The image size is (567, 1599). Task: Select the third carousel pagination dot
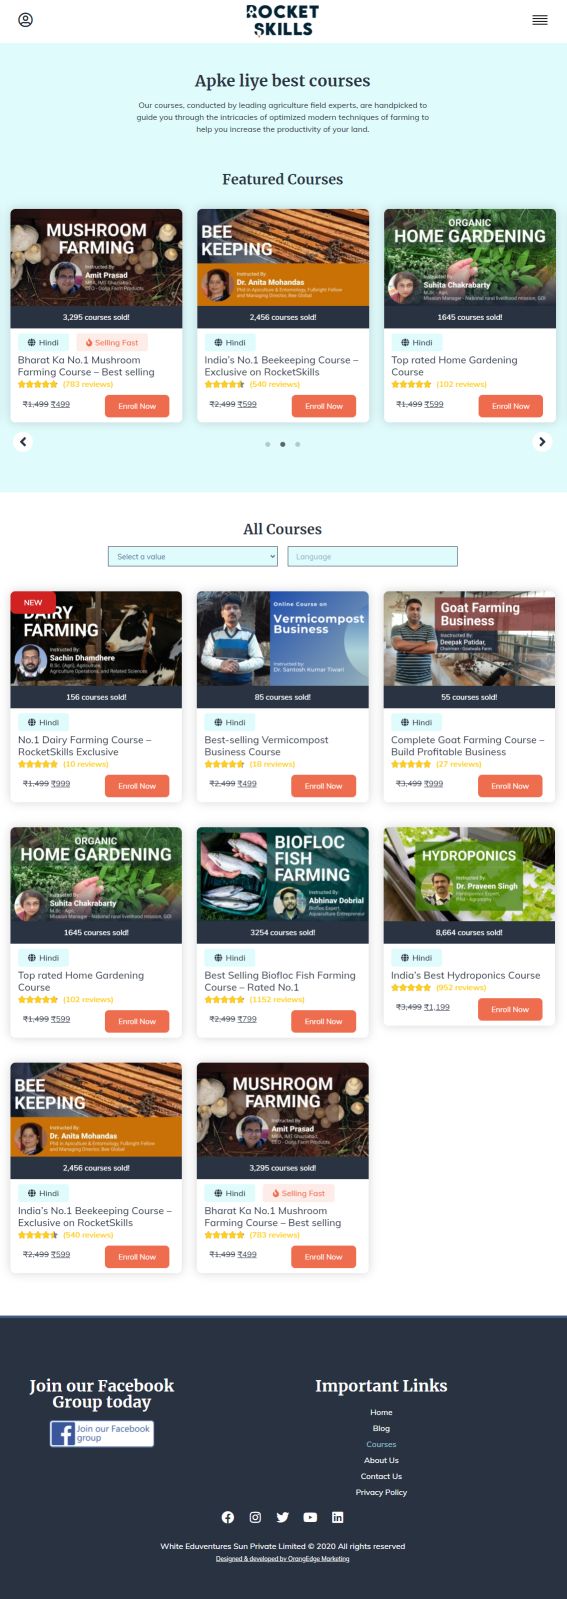[297, 444]
